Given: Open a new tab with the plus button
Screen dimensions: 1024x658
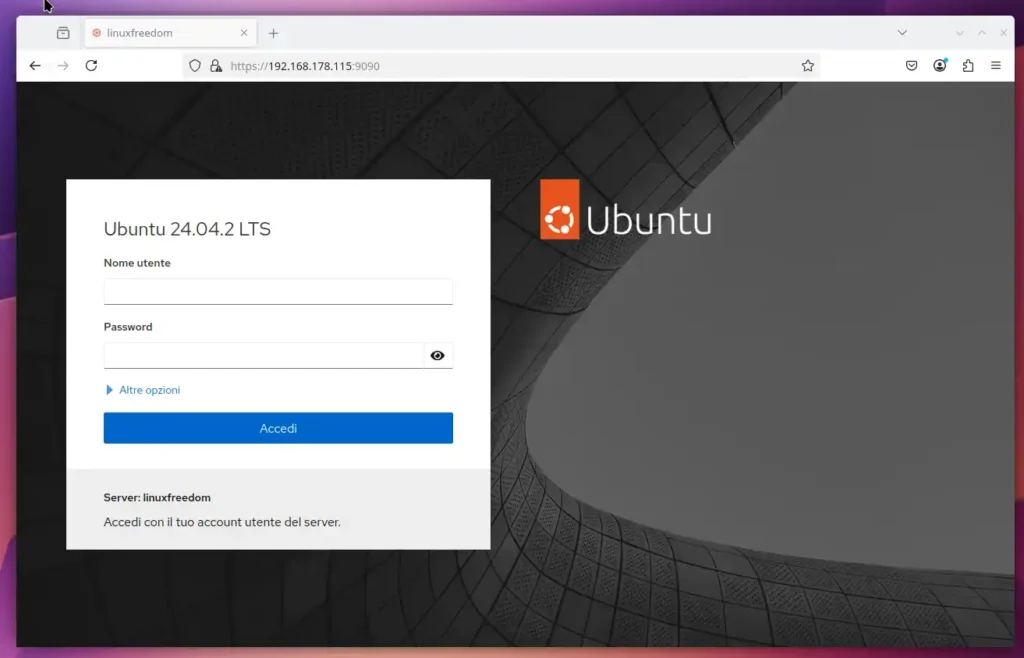Looking at the screenshot, I should 274,33.
